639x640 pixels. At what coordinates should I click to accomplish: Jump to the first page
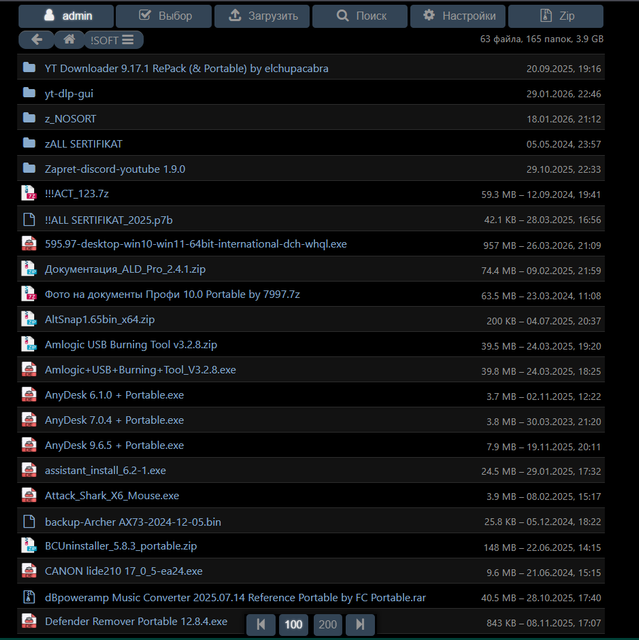click(x=261, y=624)
